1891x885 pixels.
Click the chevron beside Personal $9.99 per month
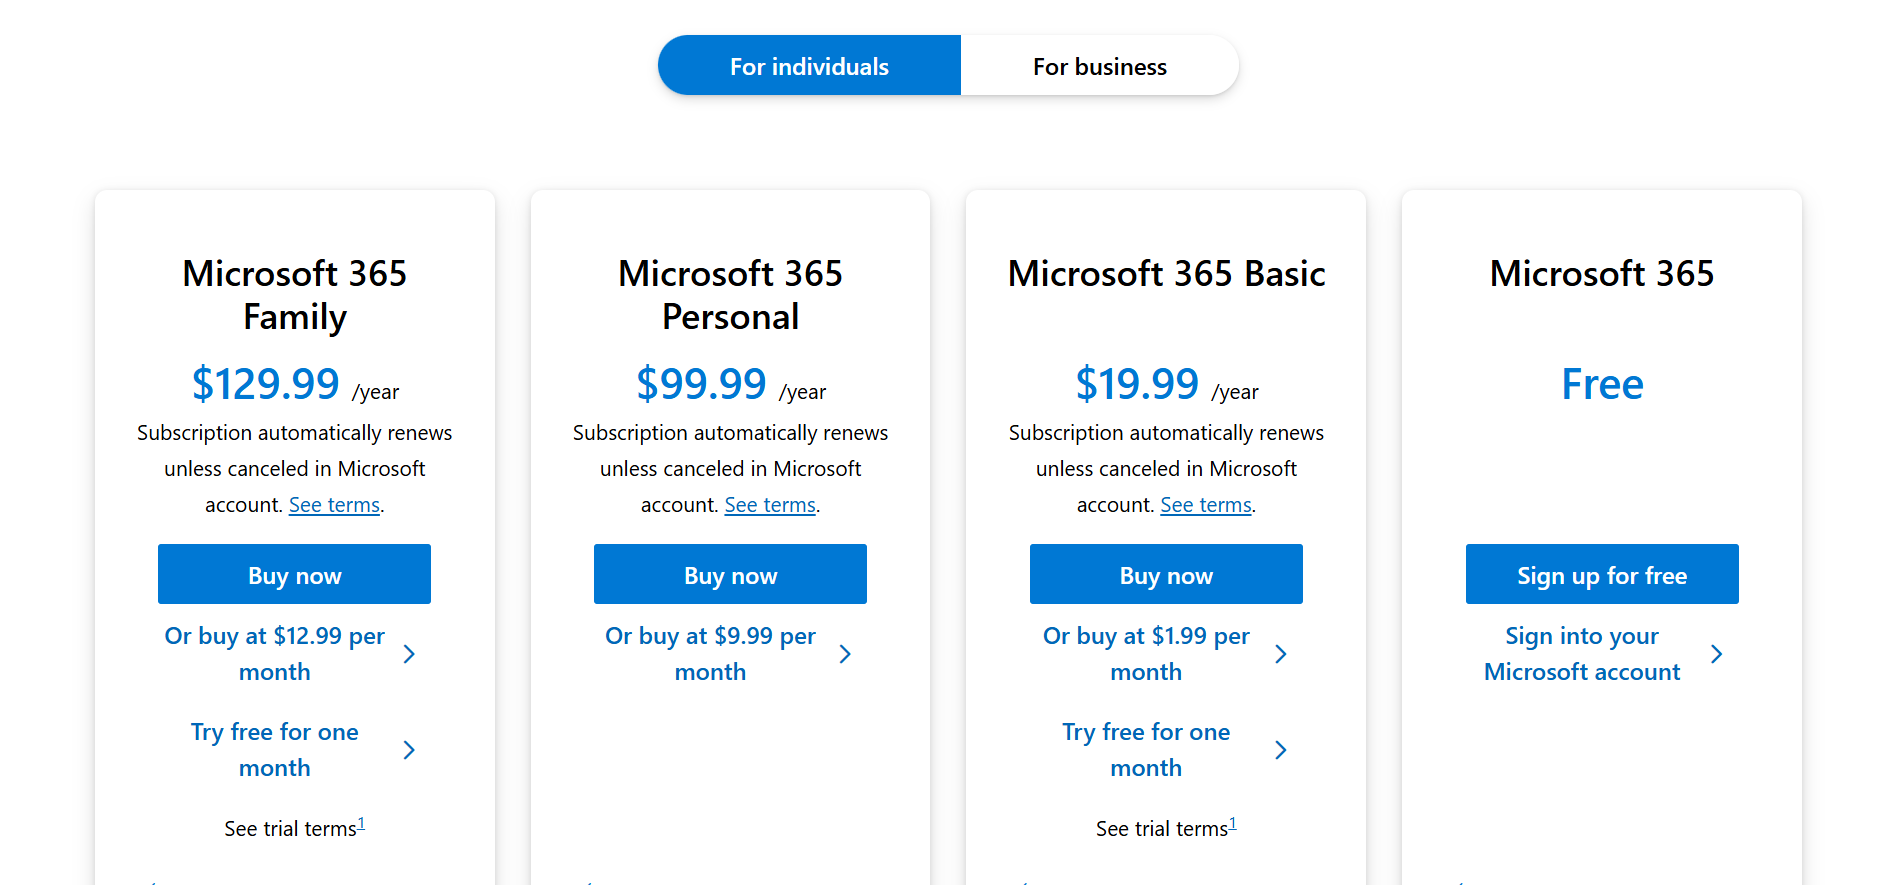(x=846, y=653)
